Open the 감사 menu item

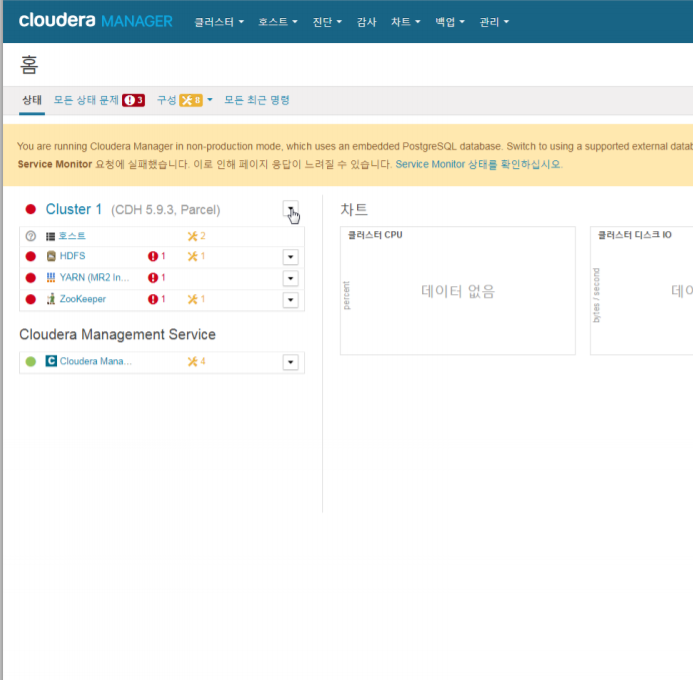[366, 22]
